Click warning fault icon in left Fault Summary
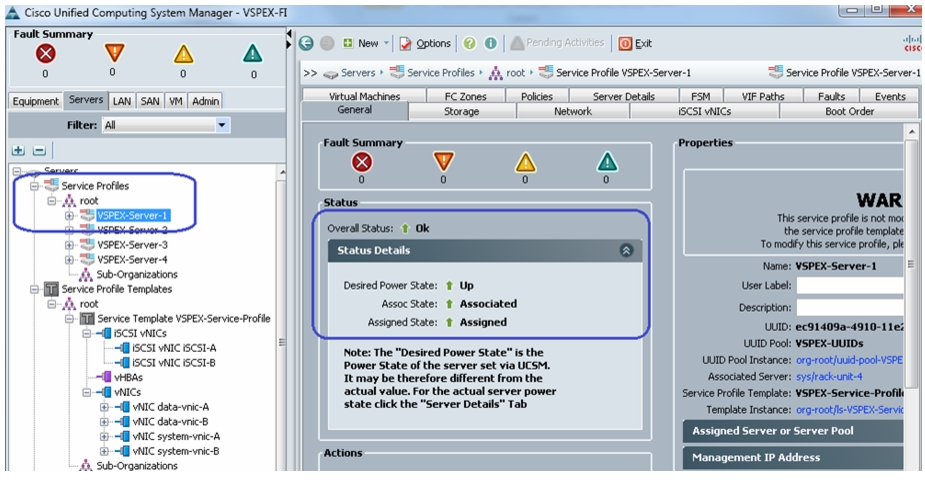This screenshot has height=483, width=925. (x=252, y=54)
